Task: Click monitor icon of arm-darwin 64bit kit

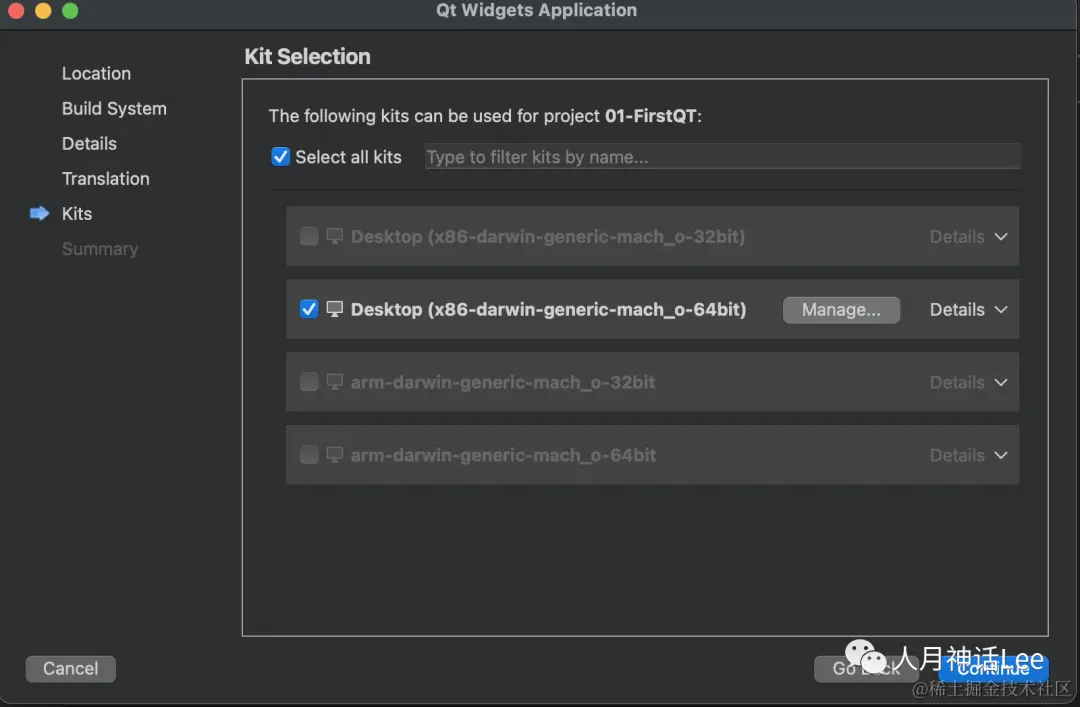Action: click(335, 455)
